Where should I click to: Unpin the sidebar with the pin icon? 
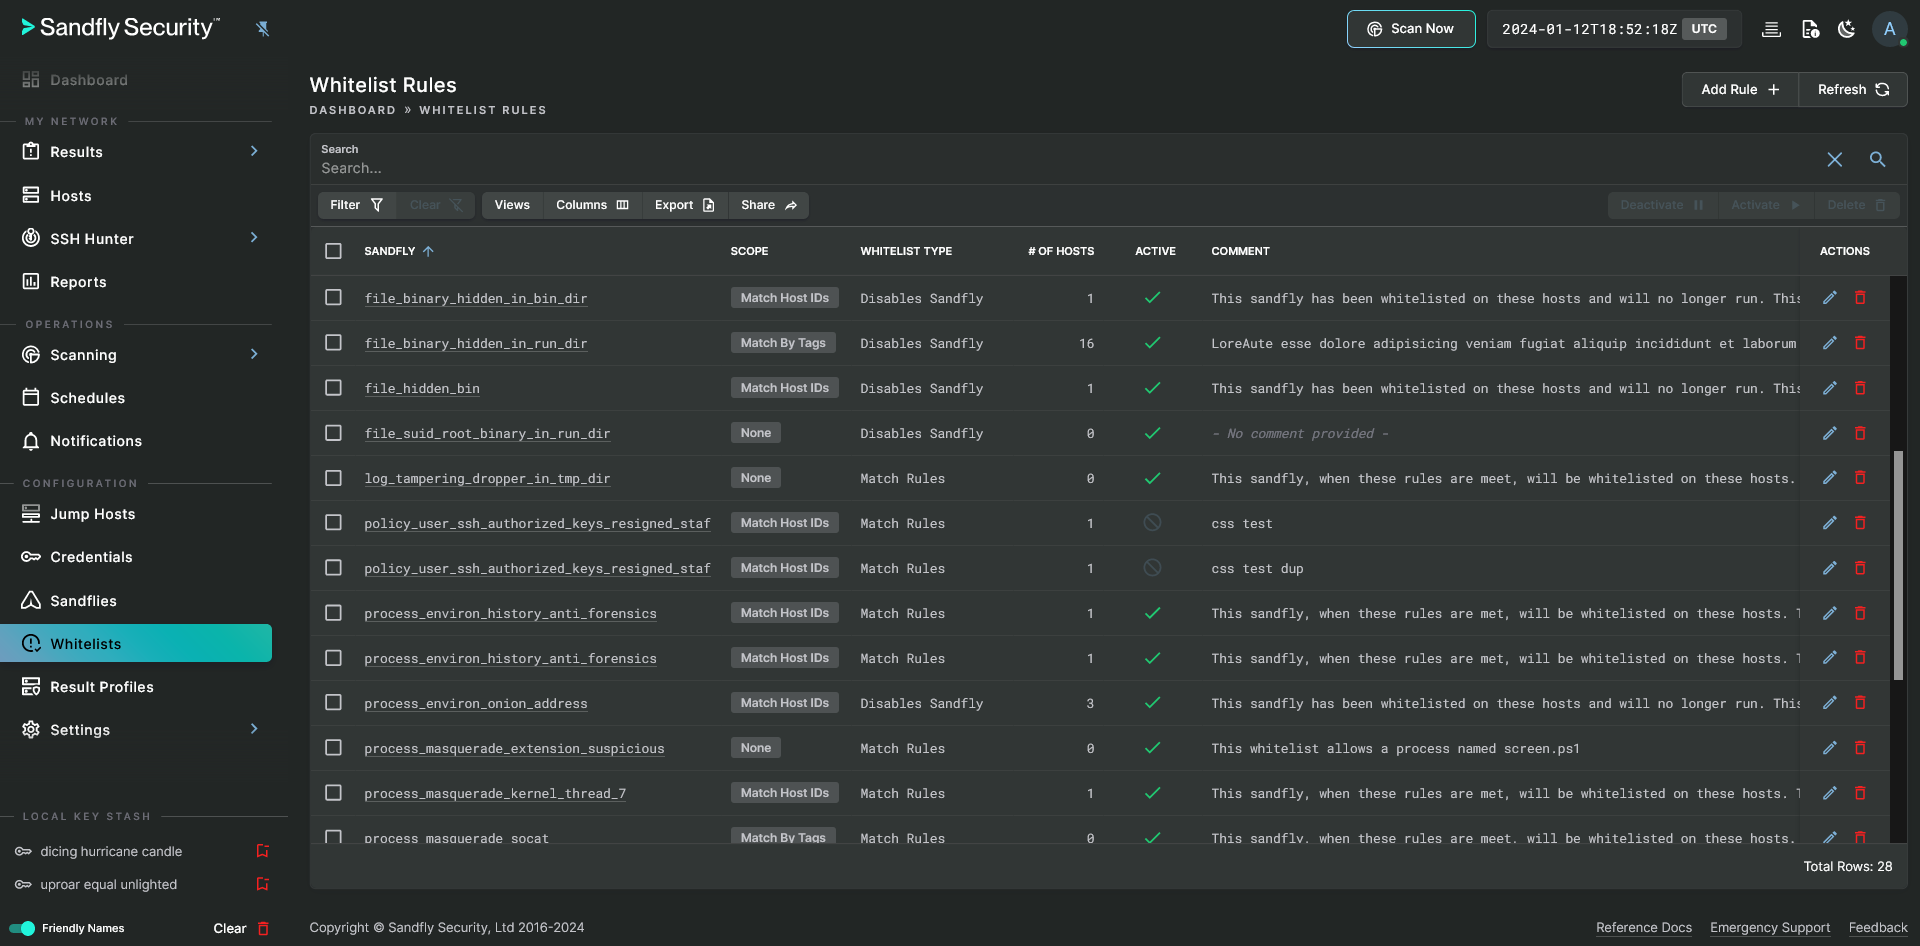click(263, 28)
